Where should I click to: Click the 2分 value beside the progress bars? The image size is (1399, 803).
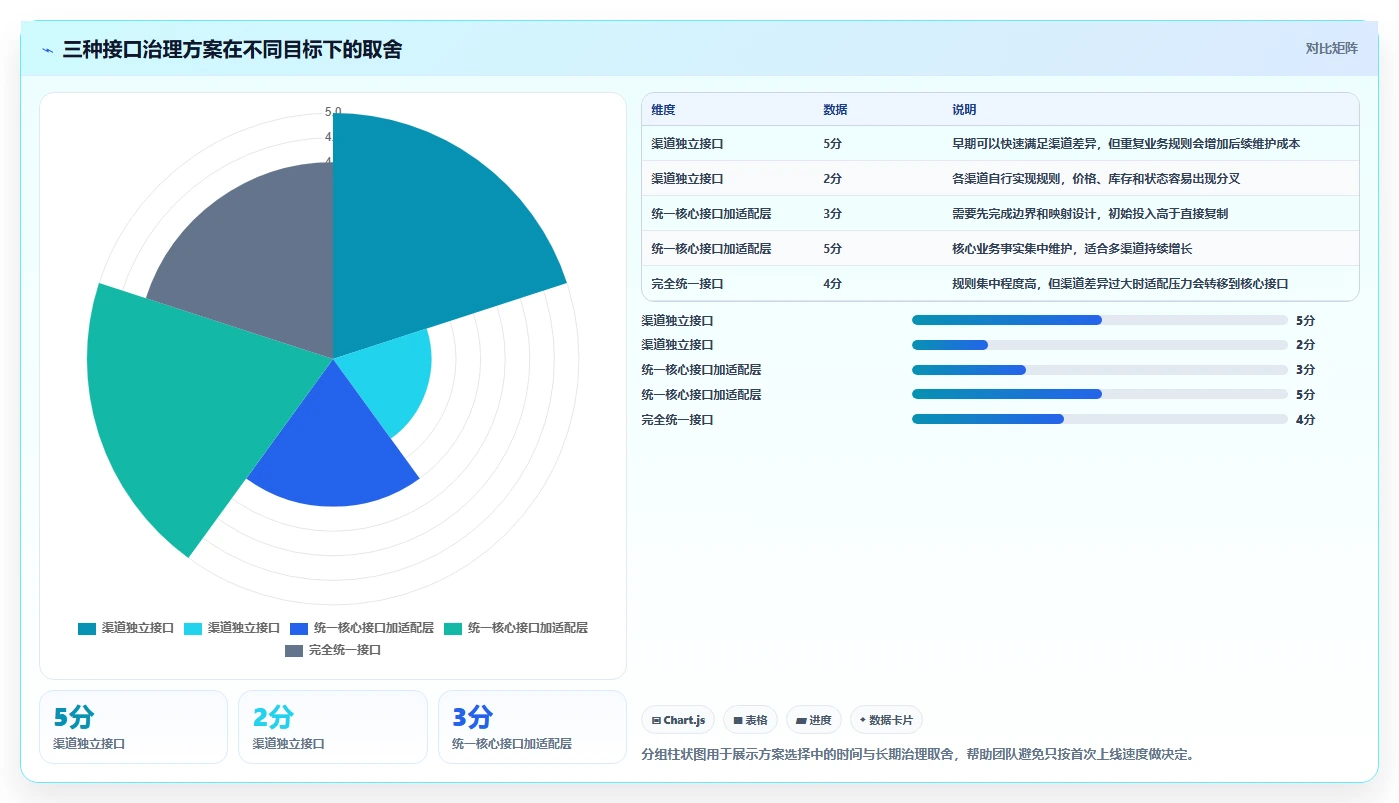click(1305, 345)
